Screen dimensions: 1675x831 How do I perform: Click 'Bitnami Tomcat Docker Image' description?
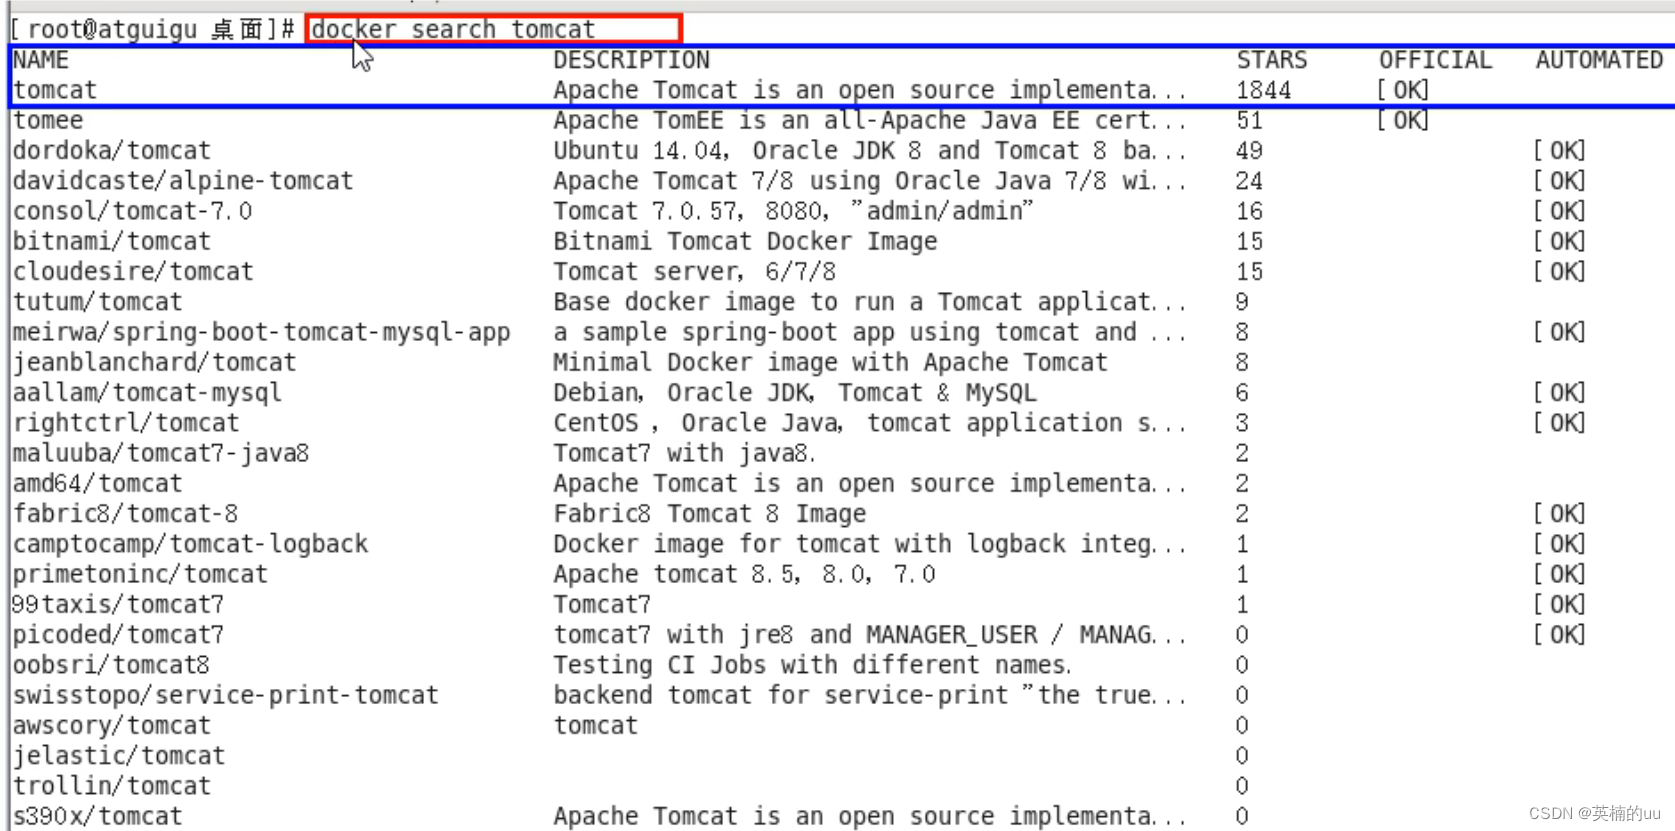pyautogui.click(x=745, y=241)
